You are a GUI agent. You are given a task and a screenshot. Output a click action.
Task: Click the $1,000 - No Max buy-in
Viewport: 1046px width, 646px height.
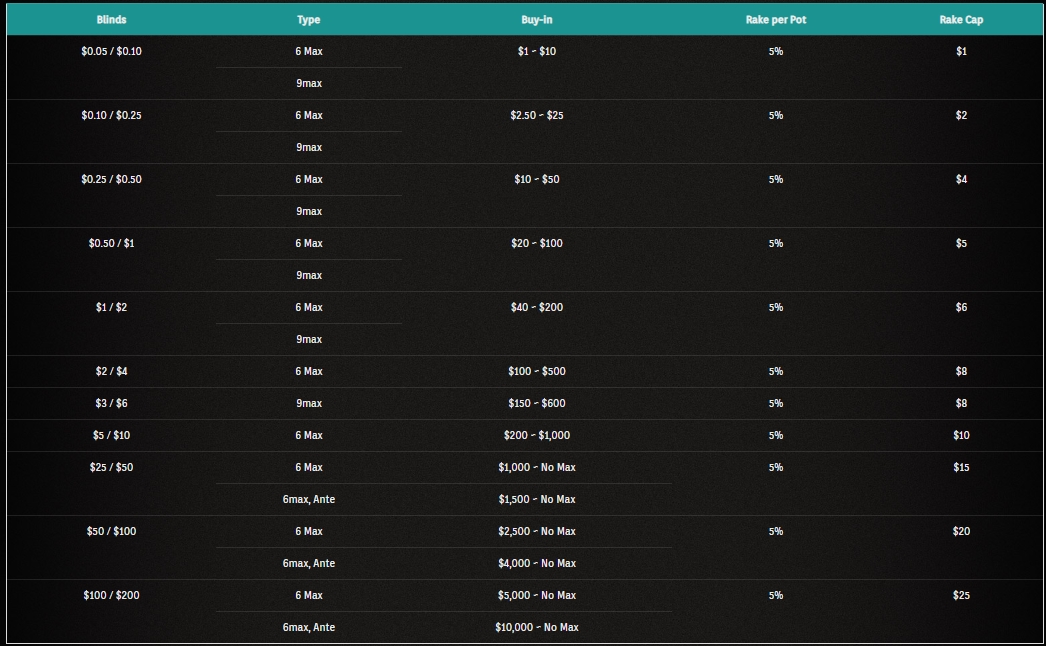(x=537, y=468)
